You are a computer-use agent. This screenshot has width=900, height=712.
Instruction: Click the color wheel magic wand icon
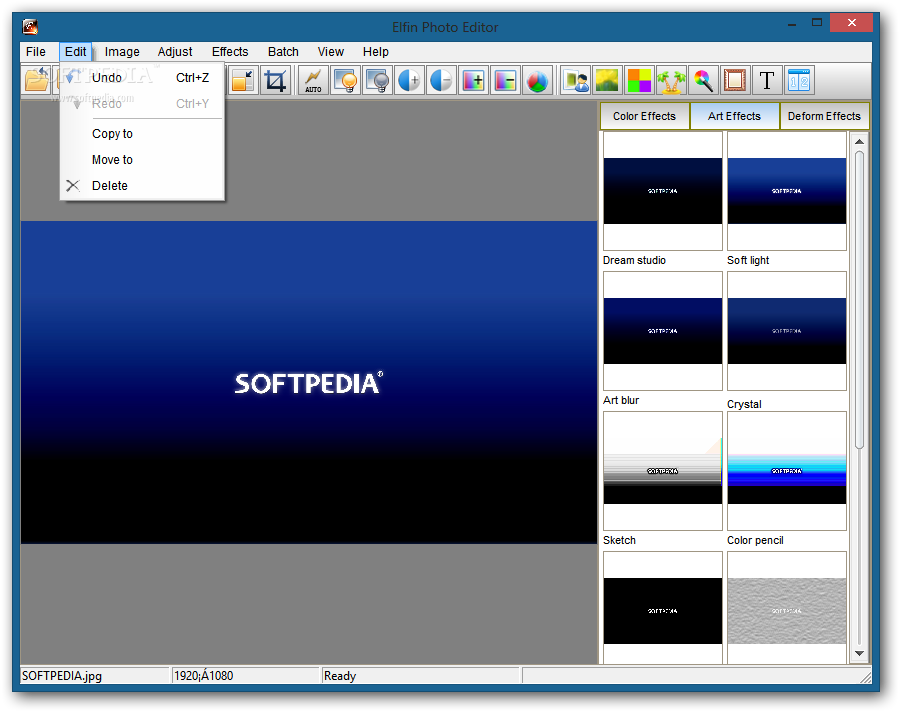[703, 80]
